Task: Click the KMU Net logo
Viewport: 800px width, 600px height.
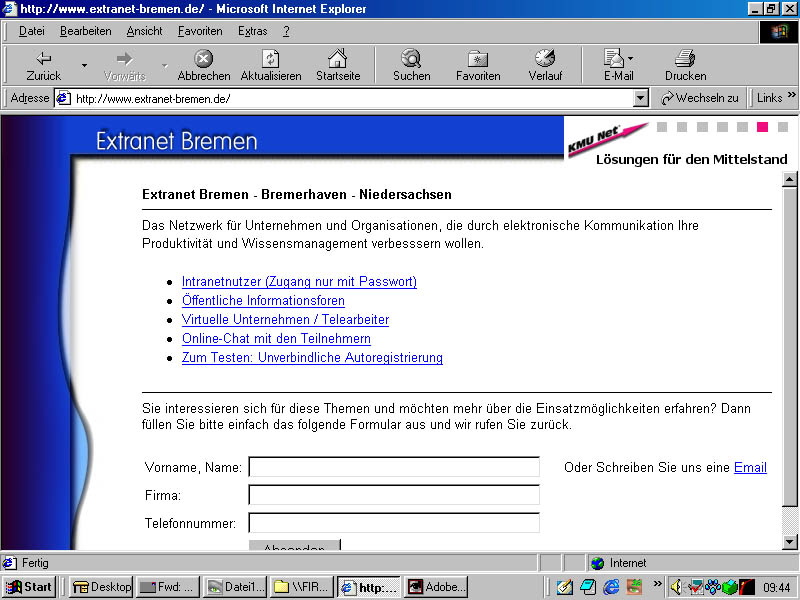Action: pos(607,139)
